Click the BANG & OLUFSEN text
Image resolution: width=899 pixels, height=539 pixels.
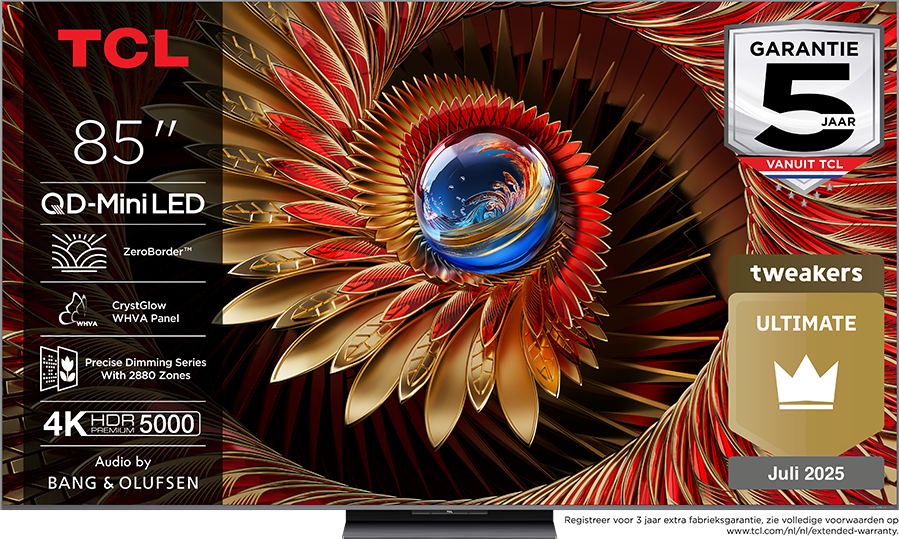(x=123, y=483)
